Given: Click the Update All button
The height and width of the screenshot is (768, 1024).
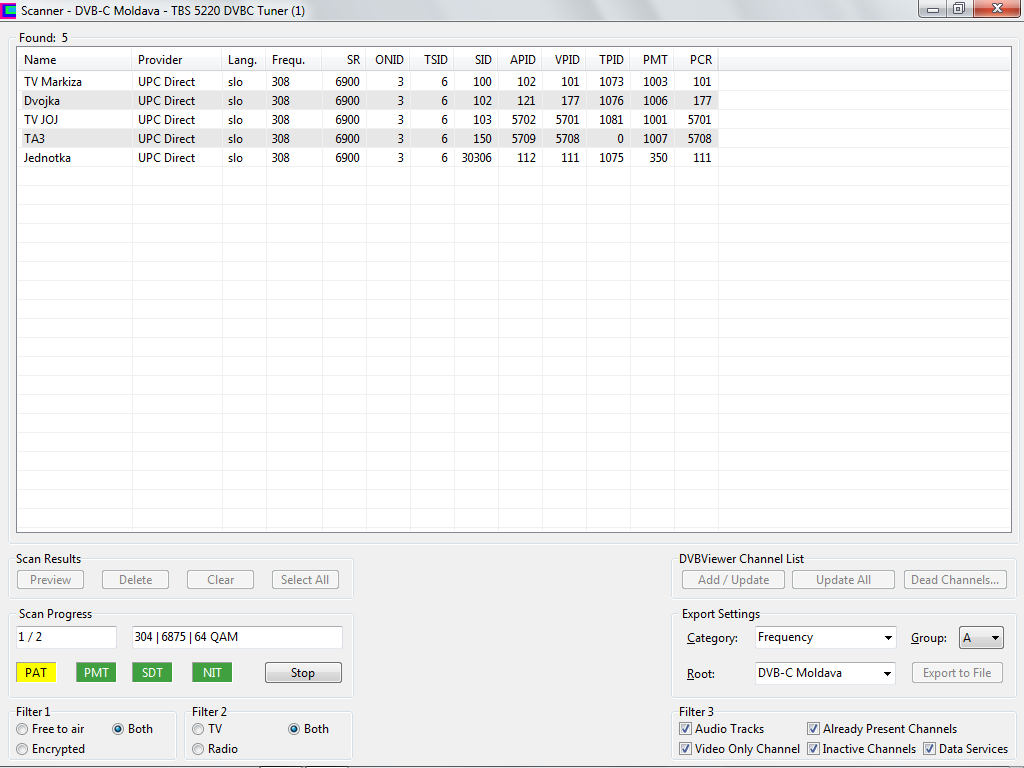Looking at the screenshot, I should (843, 580).
